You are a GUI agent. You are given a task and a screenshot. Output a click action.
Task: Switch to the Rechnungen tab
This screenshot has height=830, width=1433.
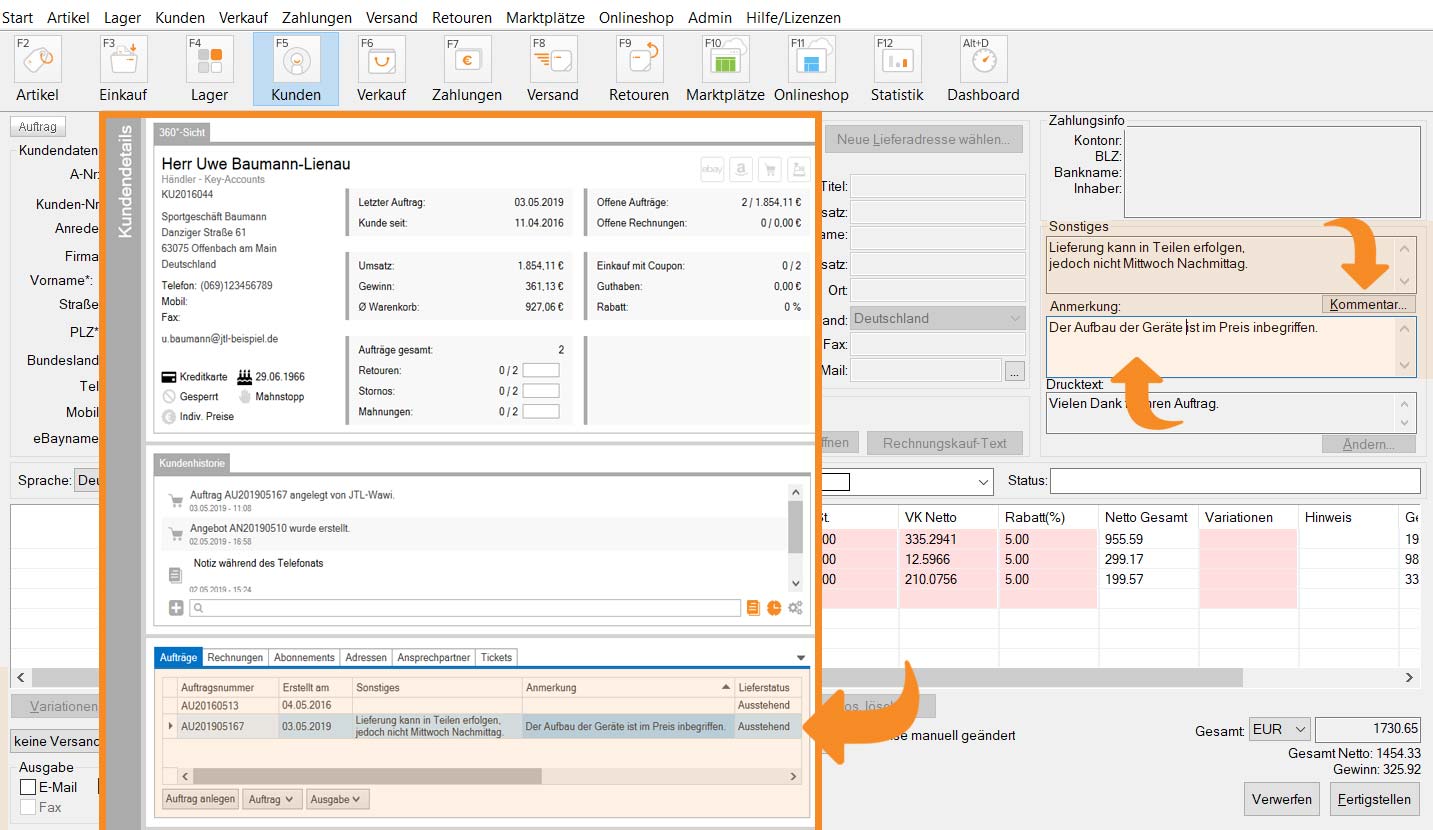(236, 657)
